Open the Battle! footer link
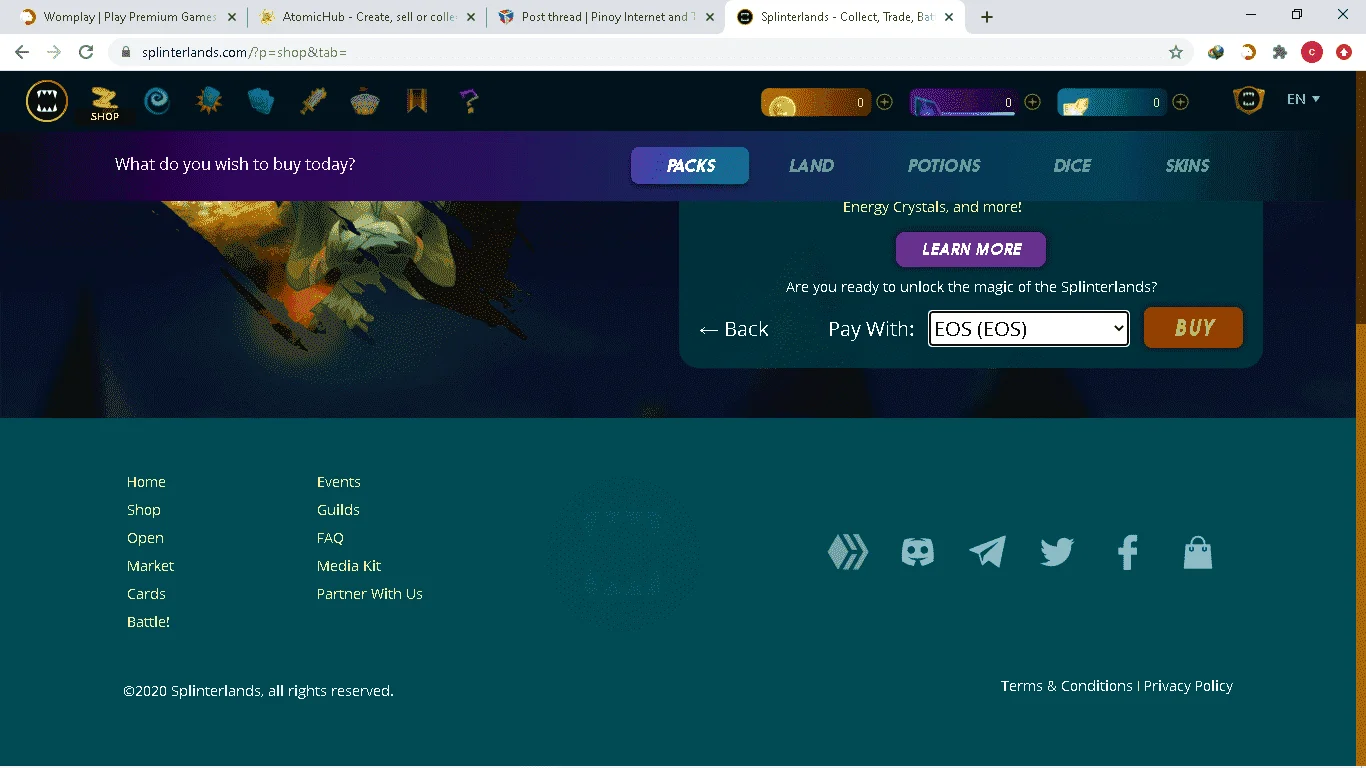1366x768 pixels. coord(148,622)
